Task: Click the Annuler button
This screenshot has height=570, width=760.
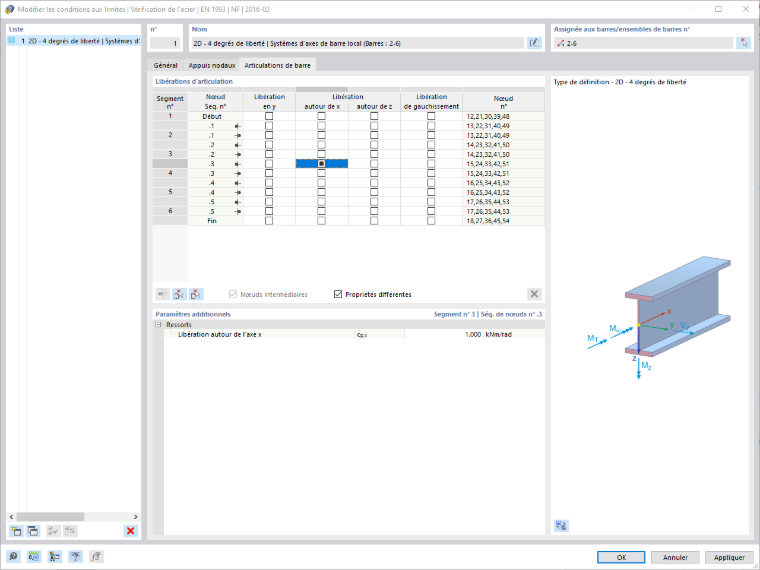Action: point(675,557)
